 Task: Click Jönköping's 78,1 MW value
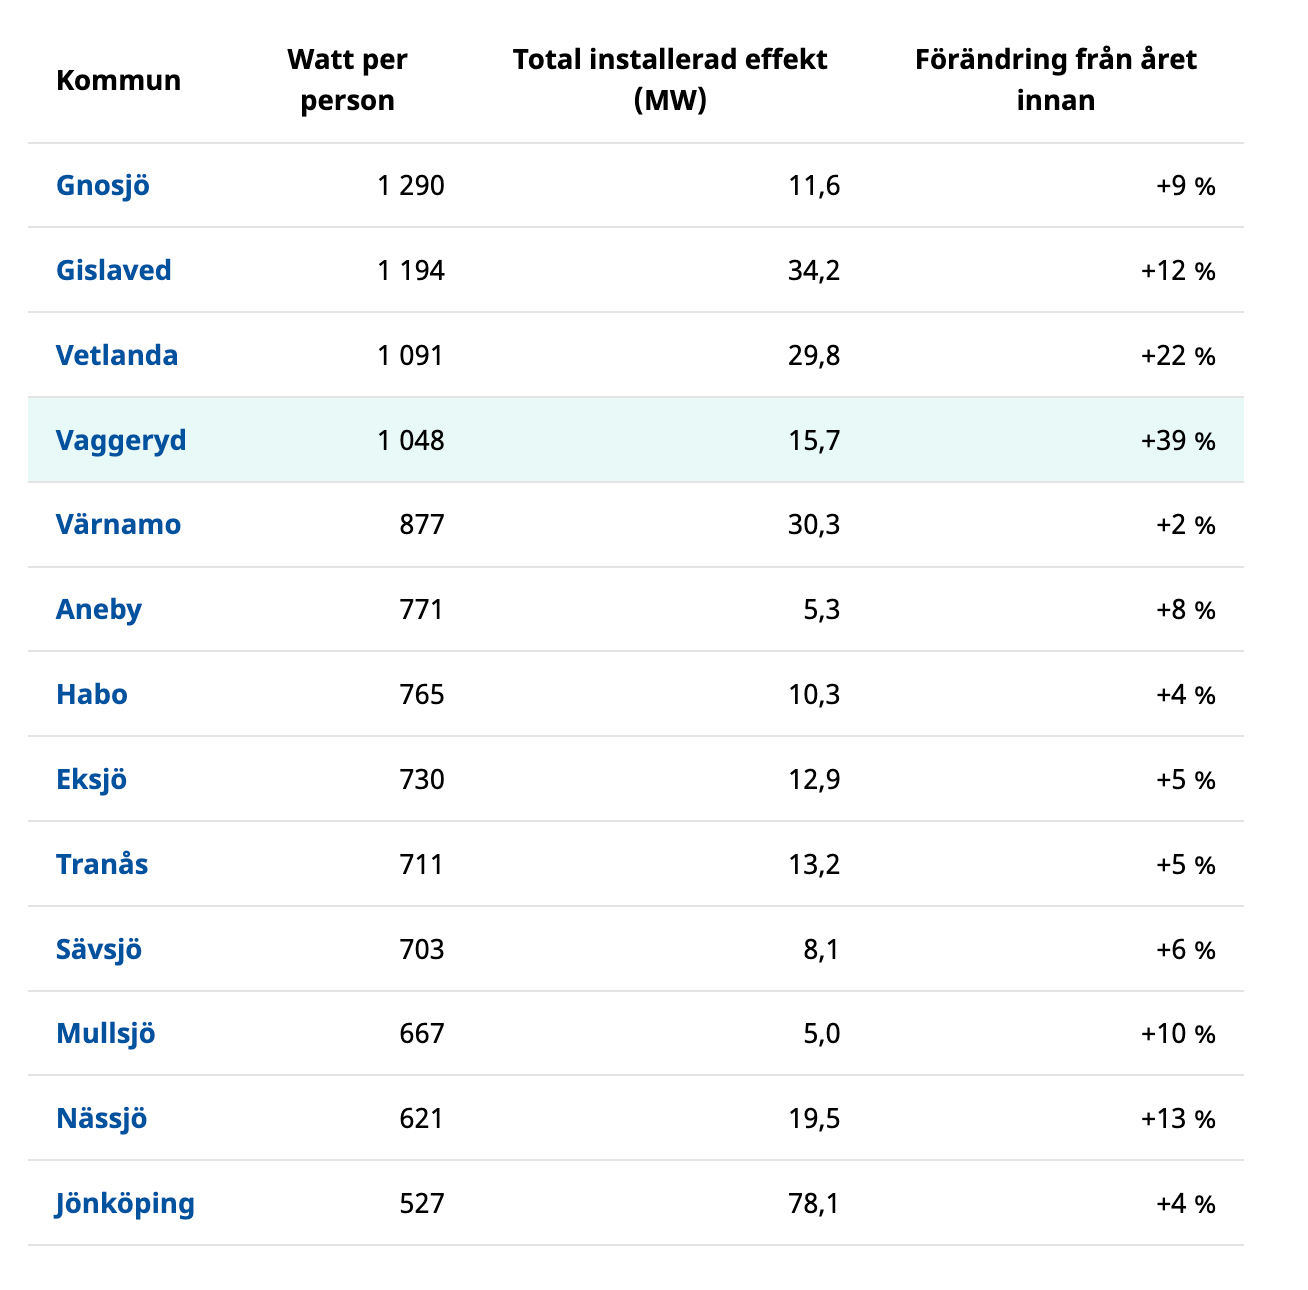pyautogui.click(x=813, y=1203)
